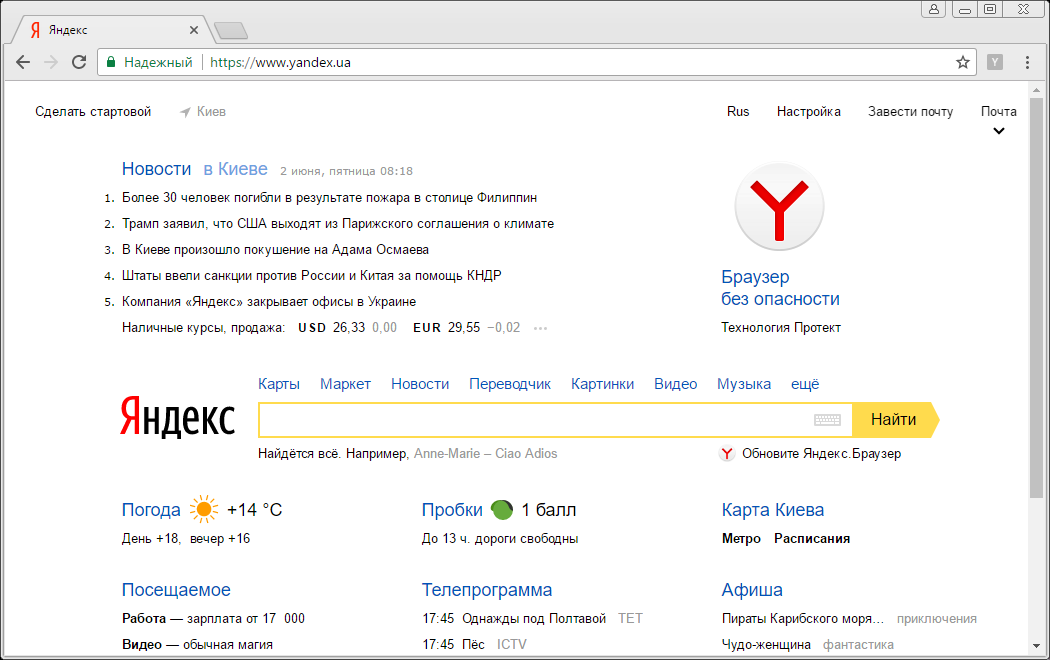Click the green traffic indicator icon
1050x660 pixels.
502,509
